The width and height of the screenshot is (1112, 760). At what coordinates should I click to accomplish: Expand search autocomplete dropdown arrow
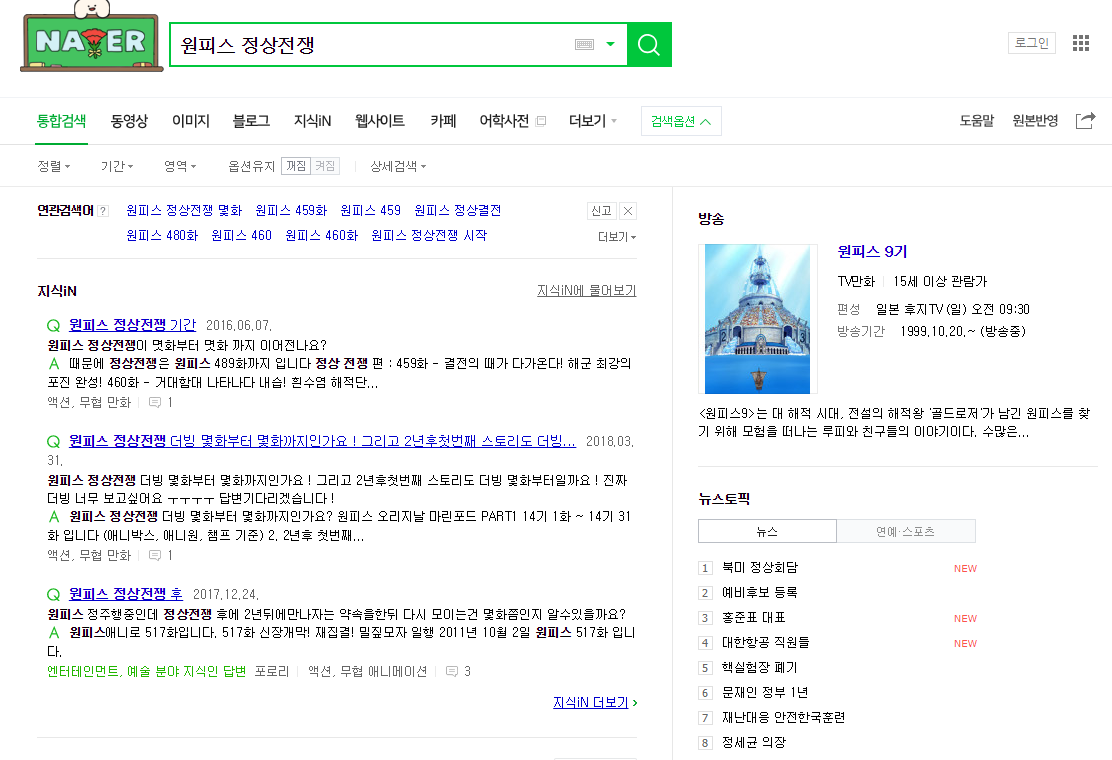pyautogui.click(x=611, y=45)
